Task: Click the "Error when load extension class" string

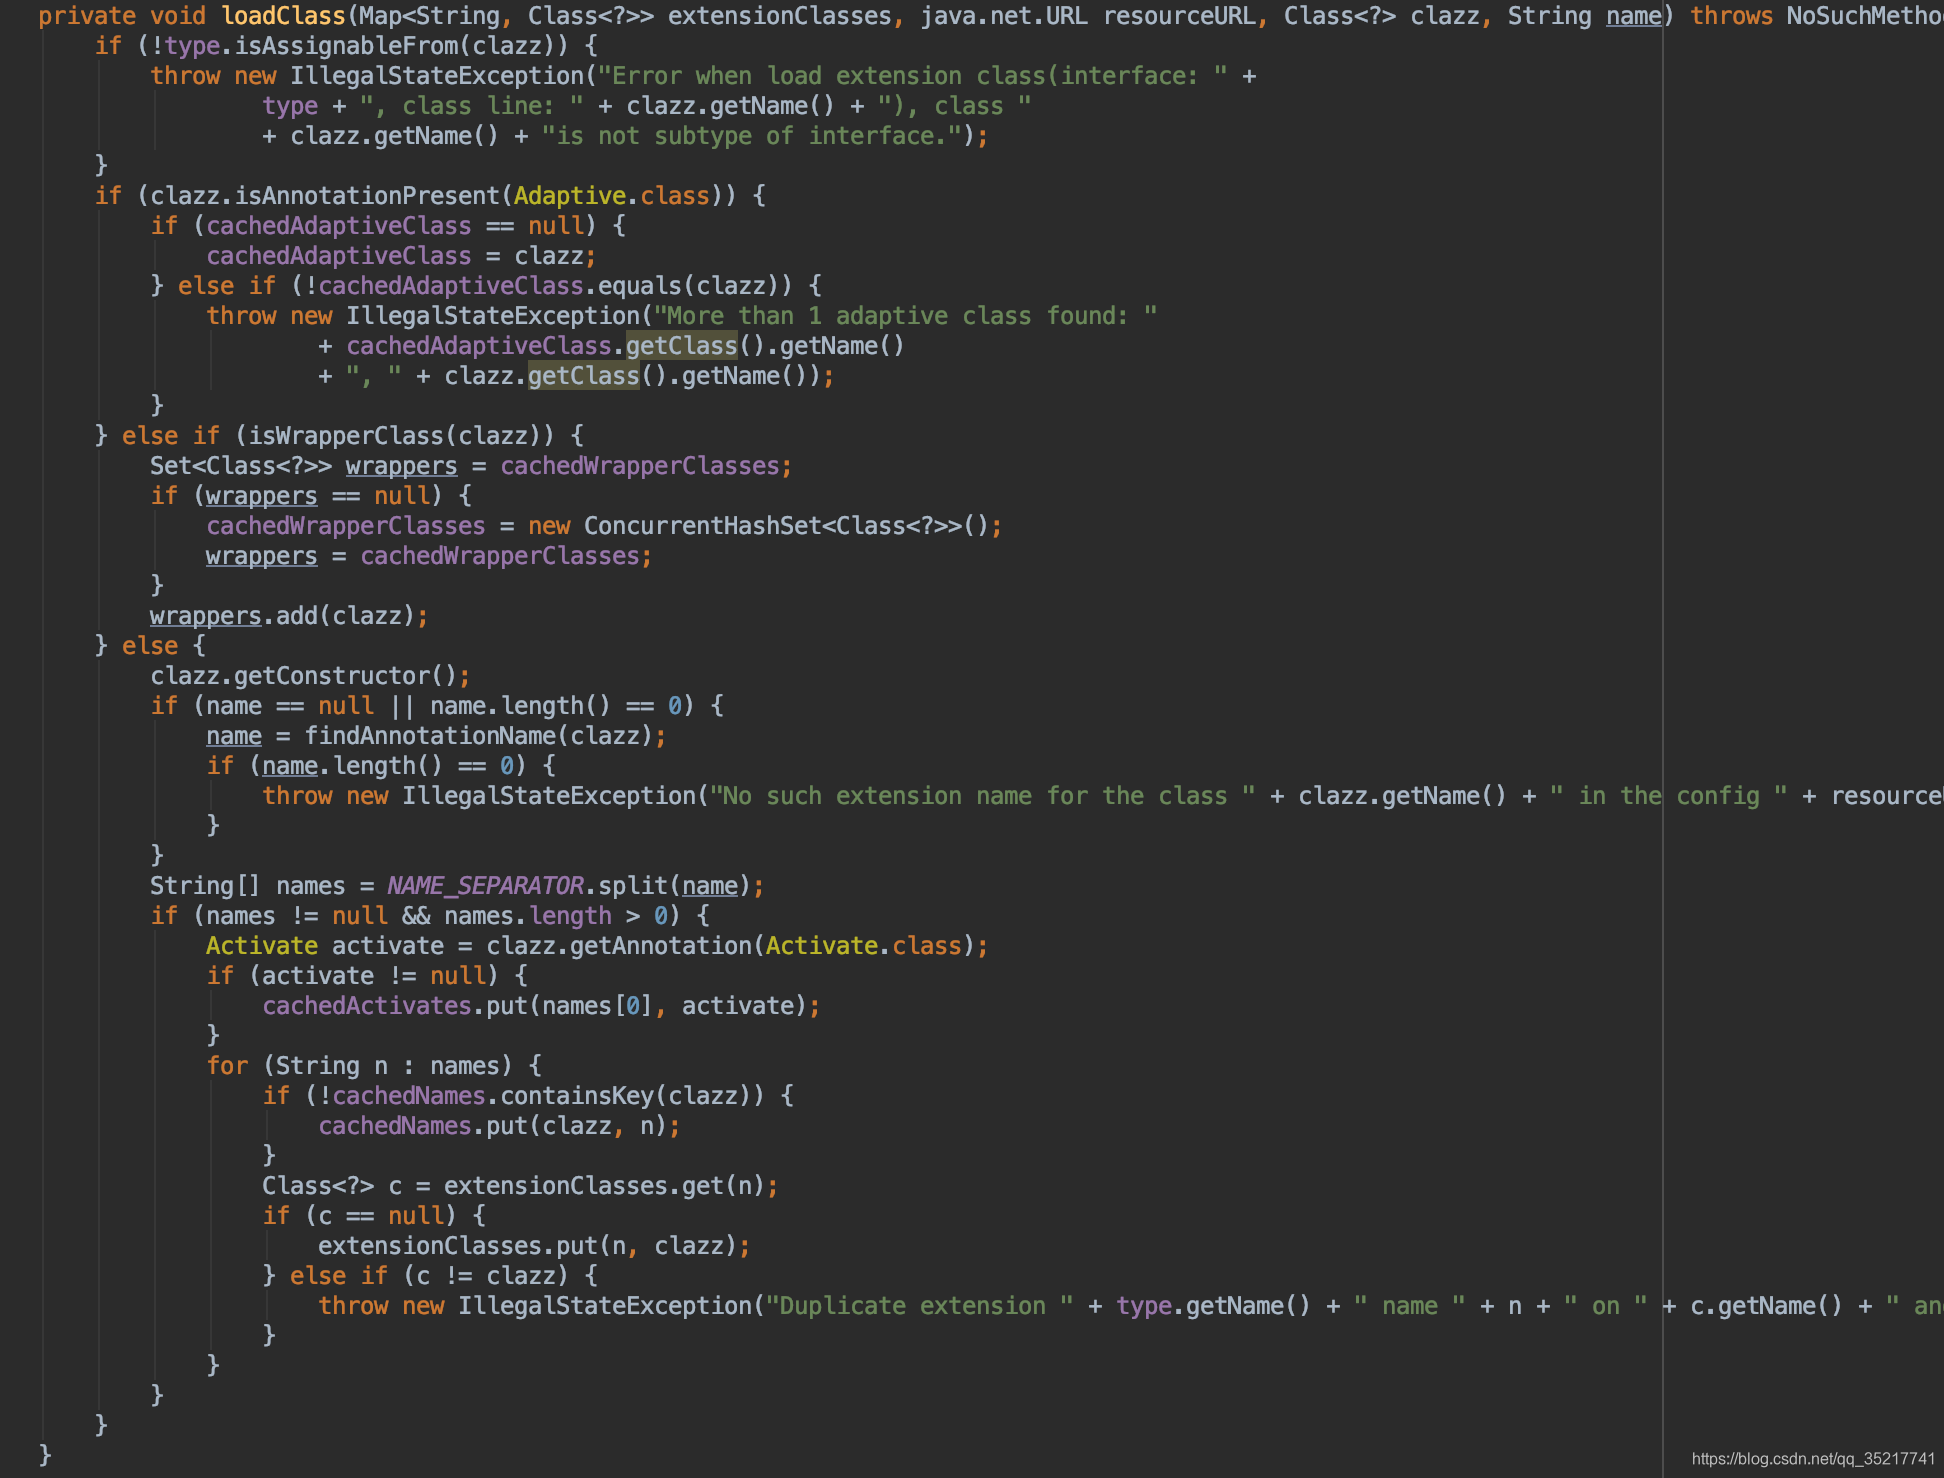Action: [912, 76]
